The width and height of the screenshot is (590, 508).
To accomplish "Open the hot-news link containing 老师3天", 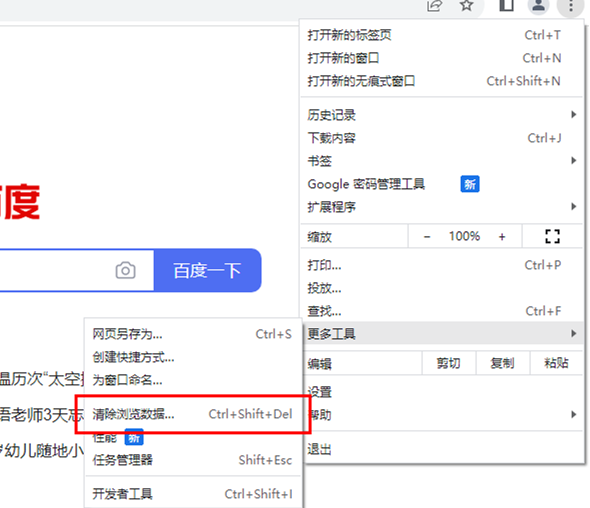I will pos(42,415).
